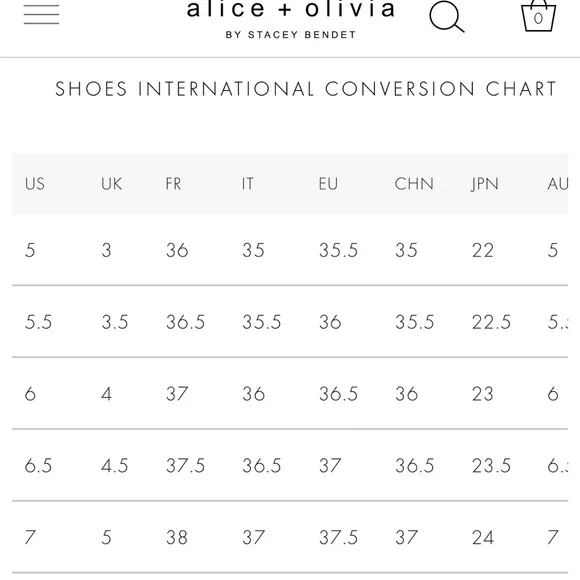Select the EU column header

[x=328, y=184]
